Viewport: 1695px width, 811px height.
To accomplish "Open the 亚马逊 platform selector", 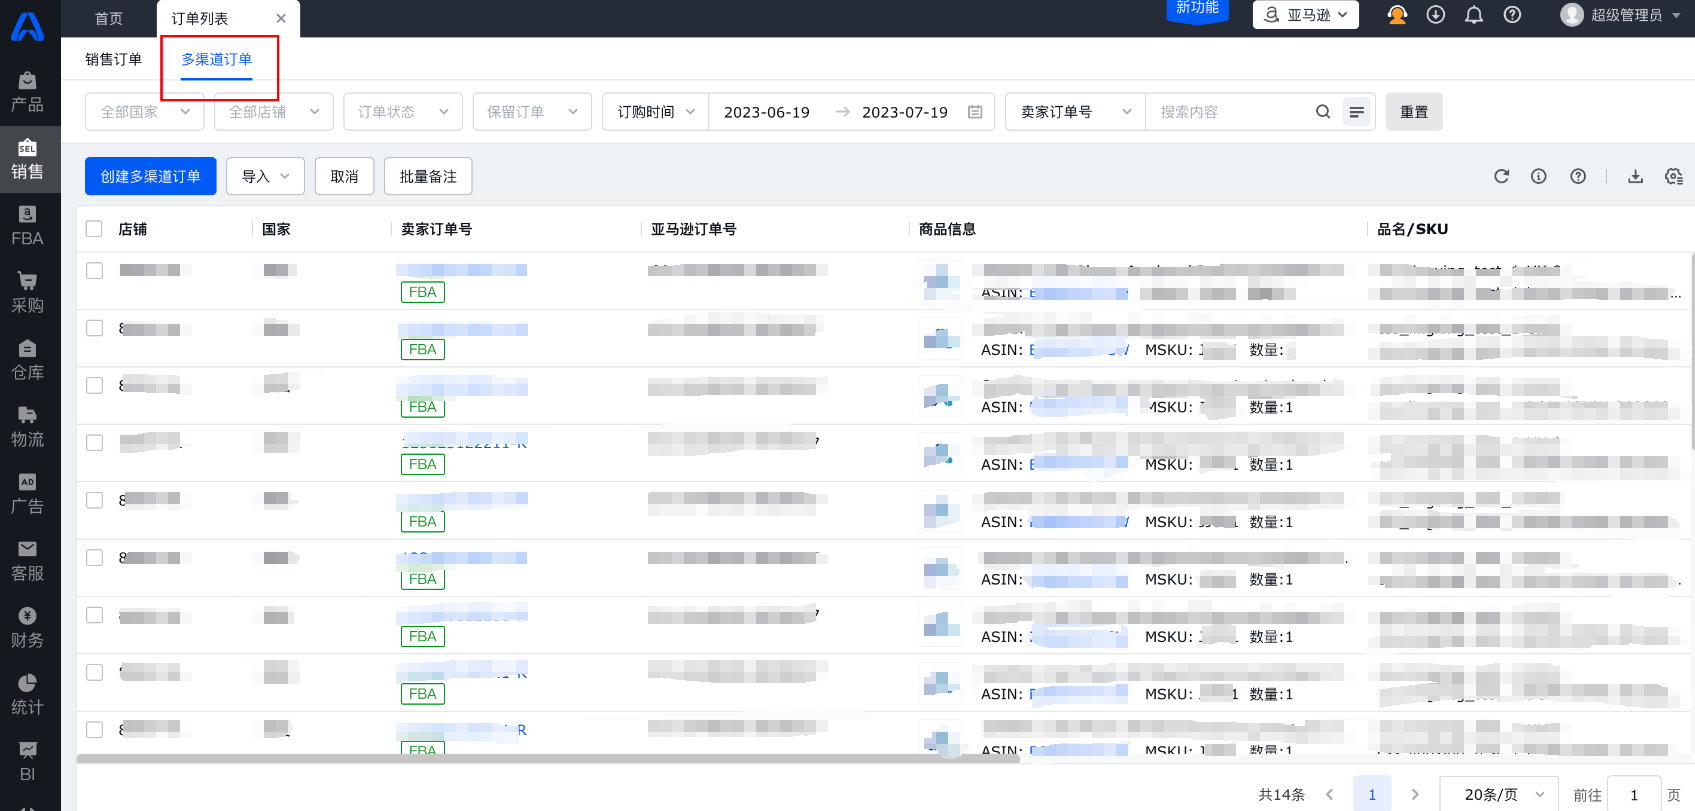I will point(1306,15).
